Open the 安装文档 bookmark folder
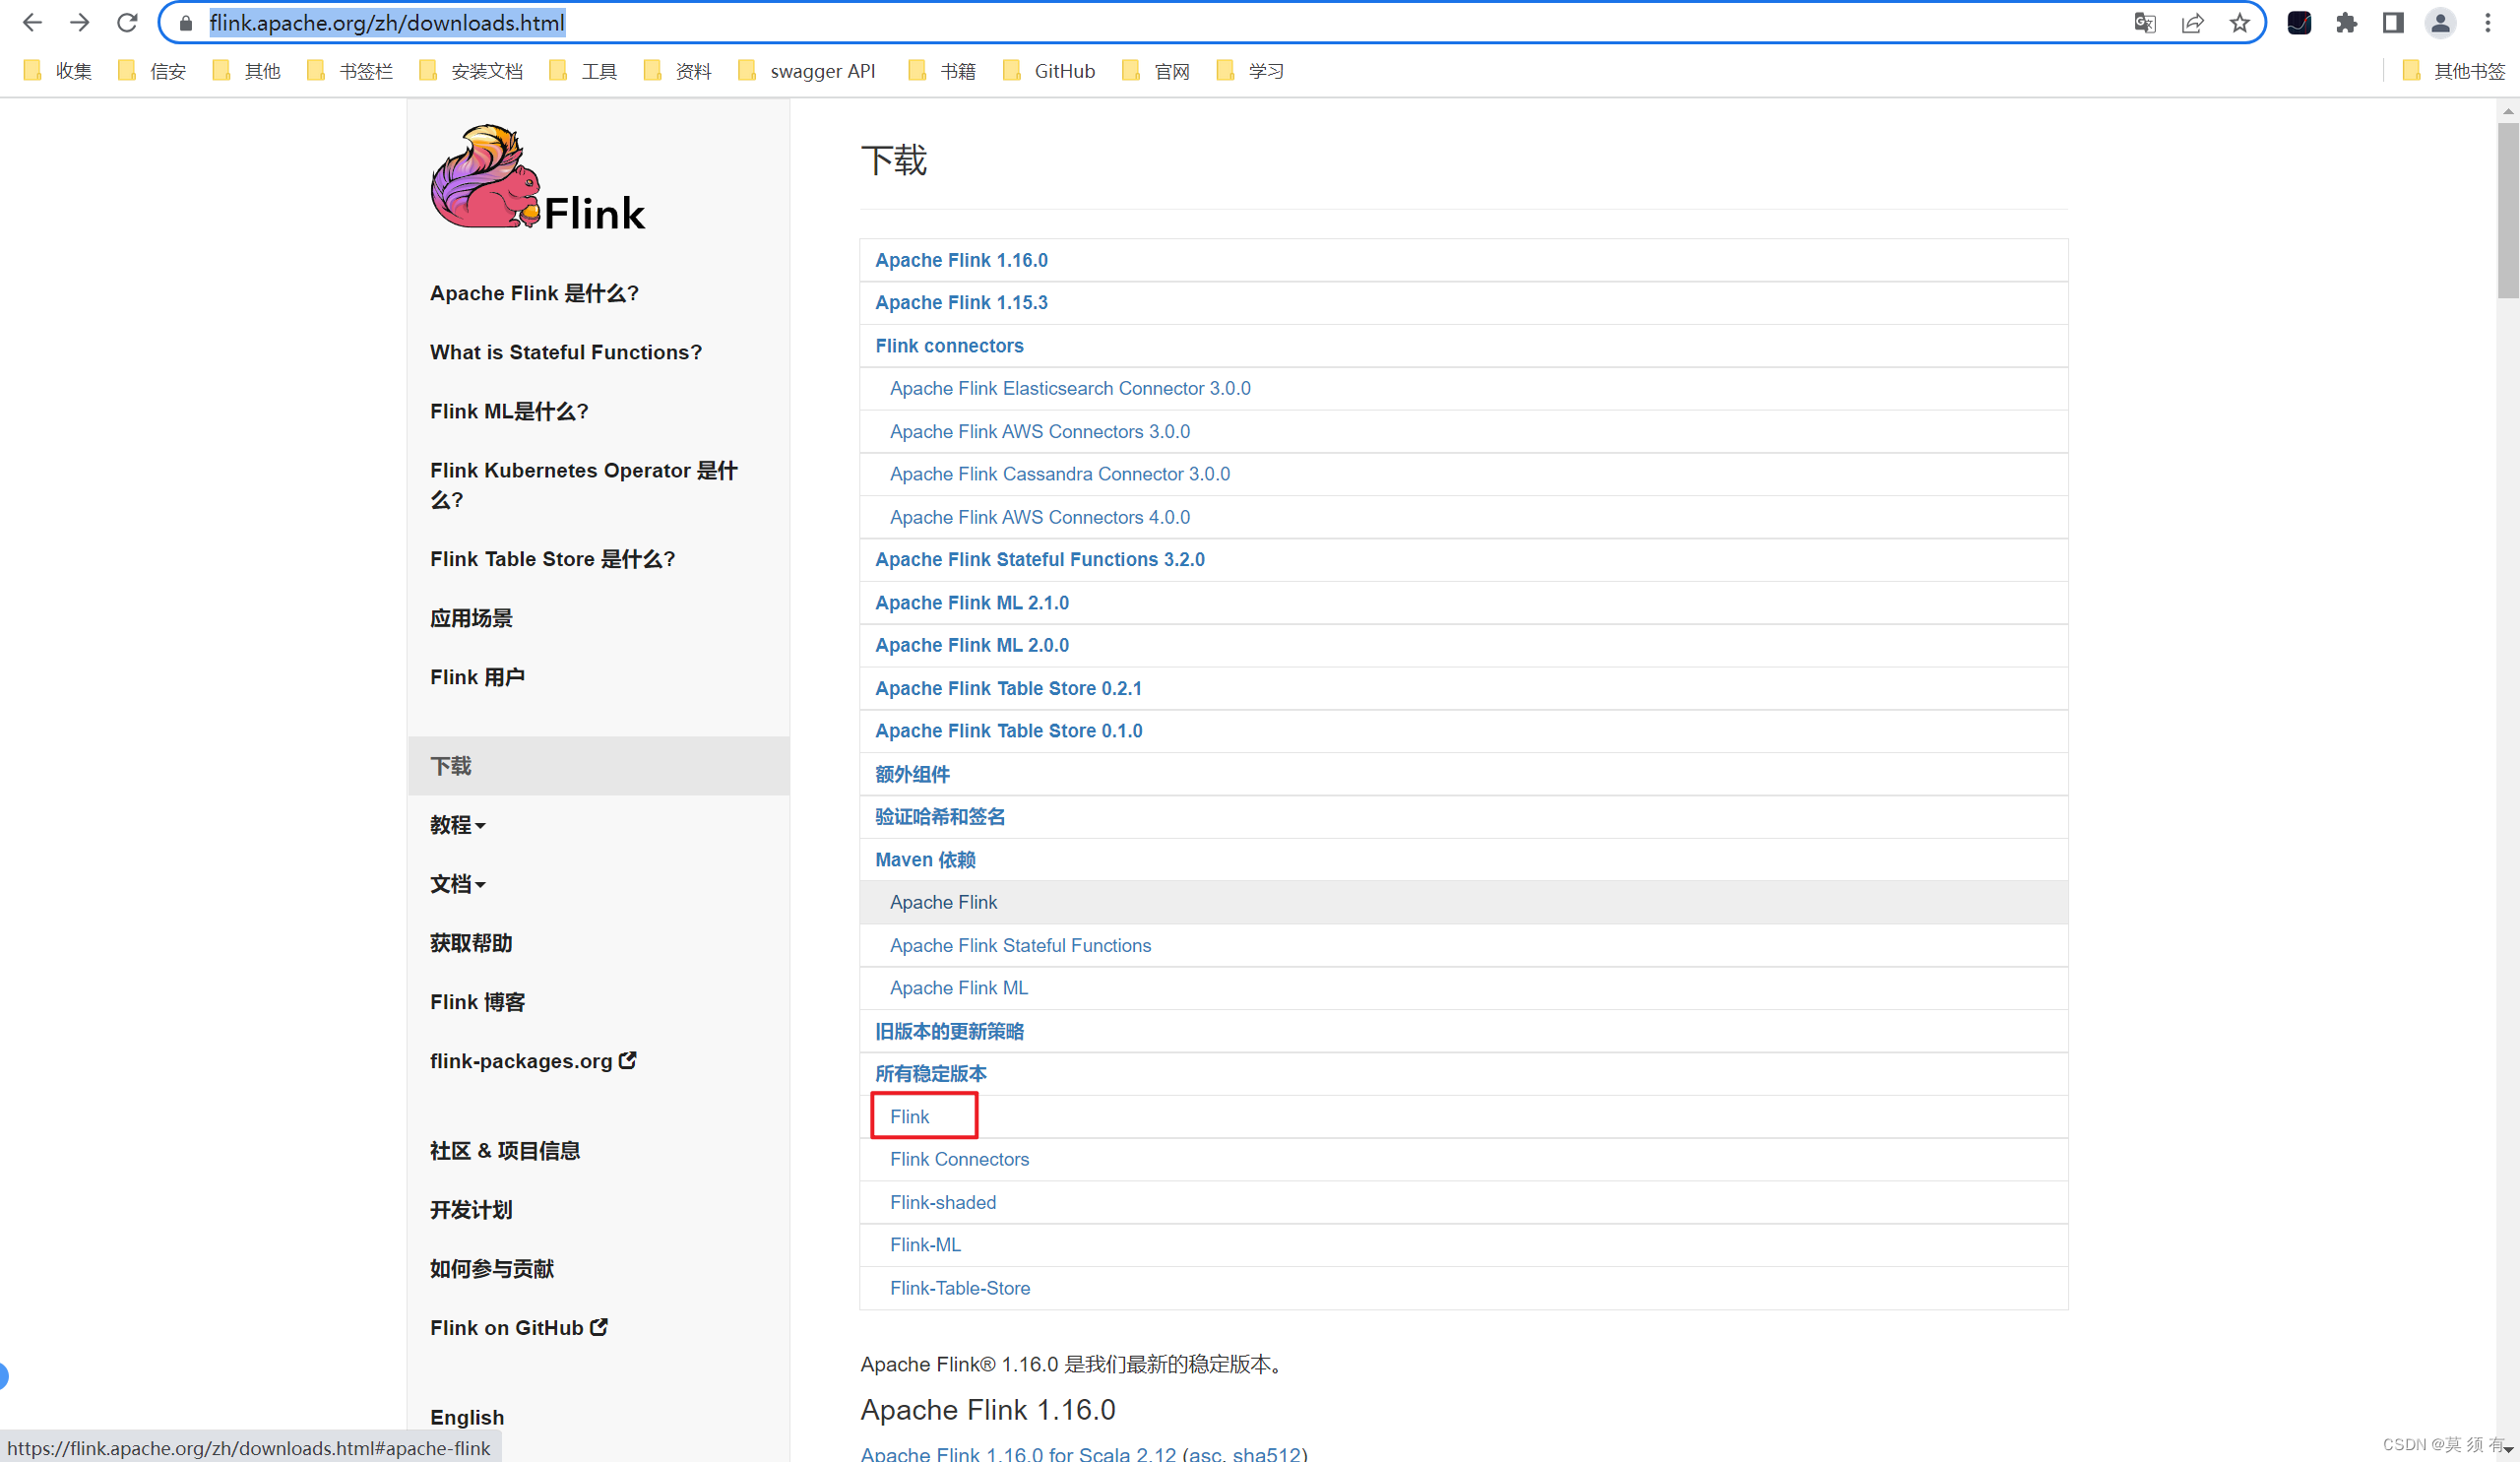 (x=472, y=71)
